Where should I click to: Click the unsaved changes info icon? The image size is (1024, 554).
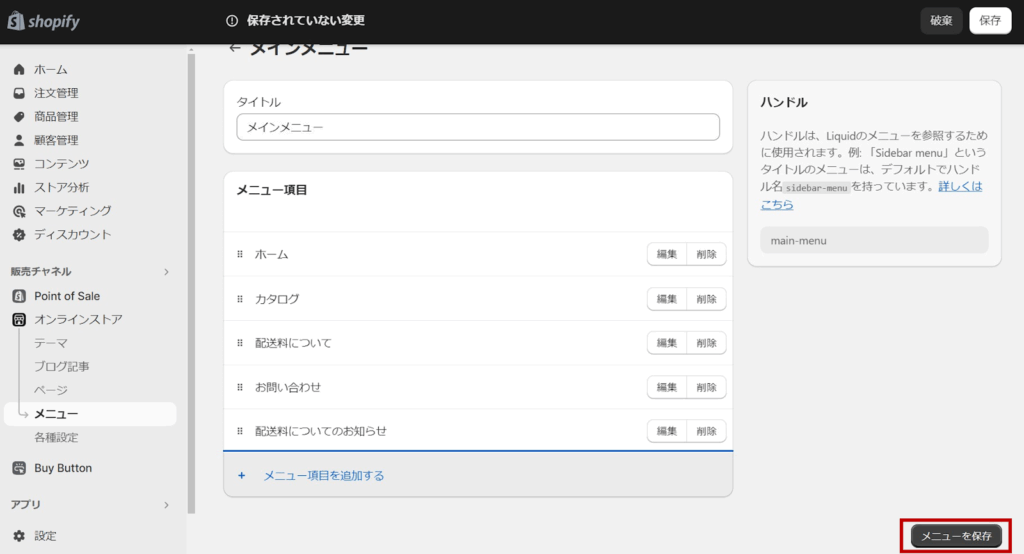tap(232, 21)
